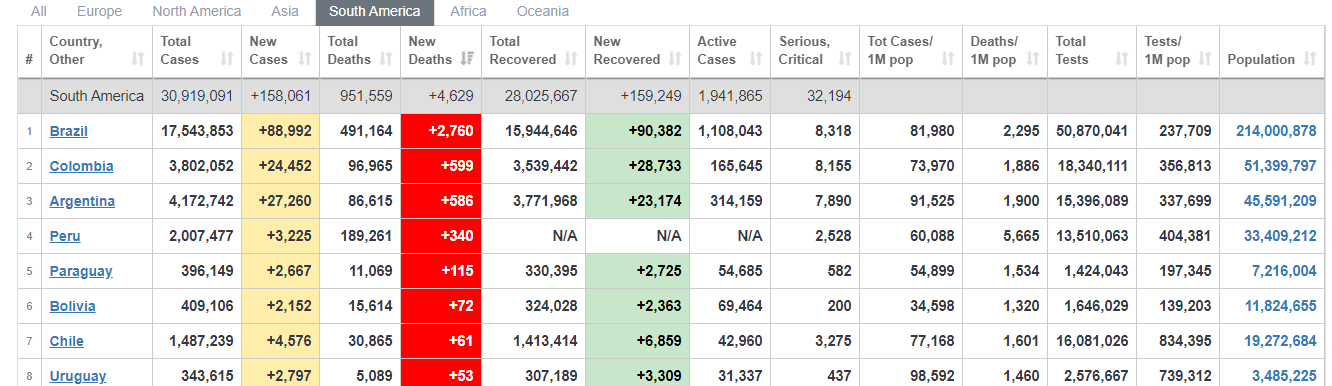This screenshot has height=386, width=1332.
Task: Switch to the Europe tab
Action: click(x=99, y=12)
